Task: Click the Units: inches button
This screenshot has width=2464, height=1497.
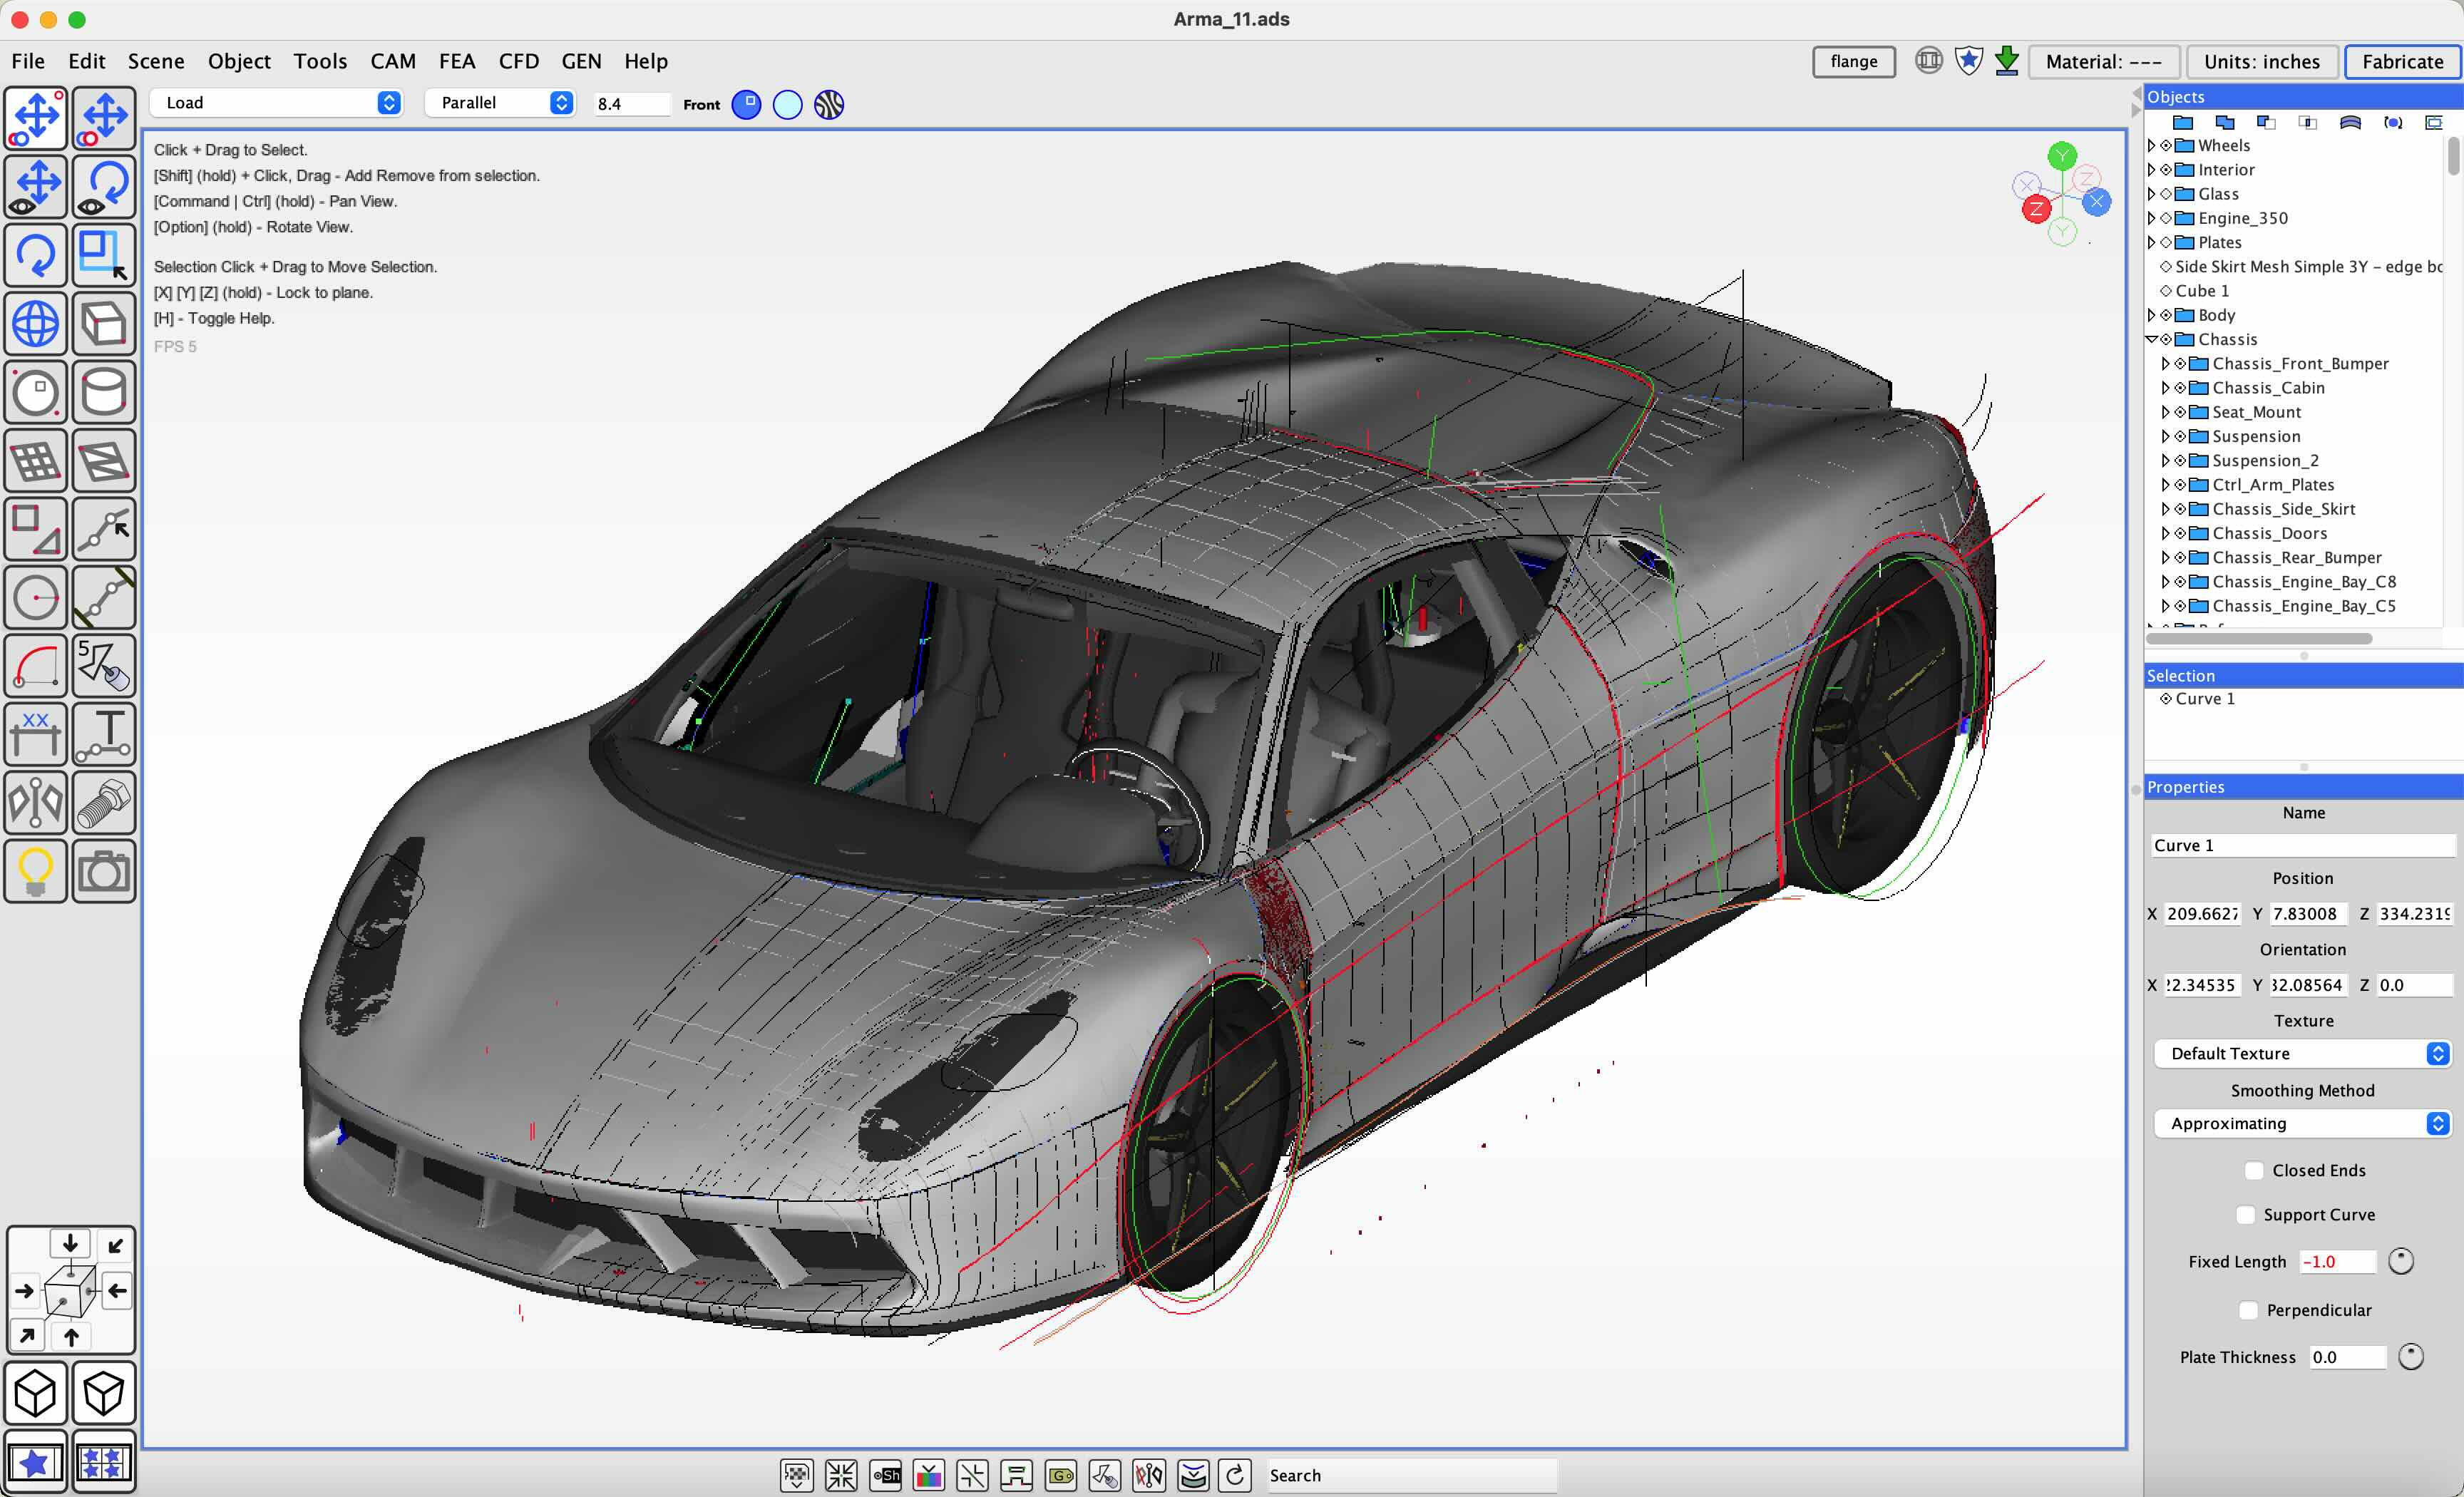Action: point(2261,61)
